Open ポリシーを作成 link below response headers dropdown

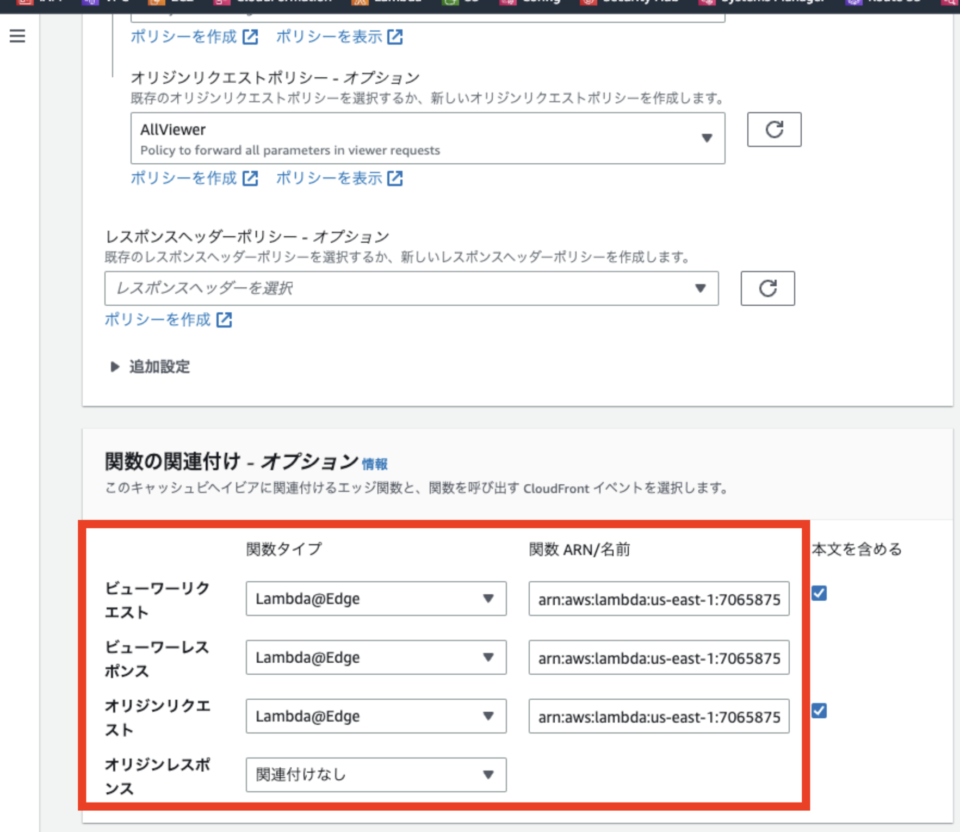point(168,320)
